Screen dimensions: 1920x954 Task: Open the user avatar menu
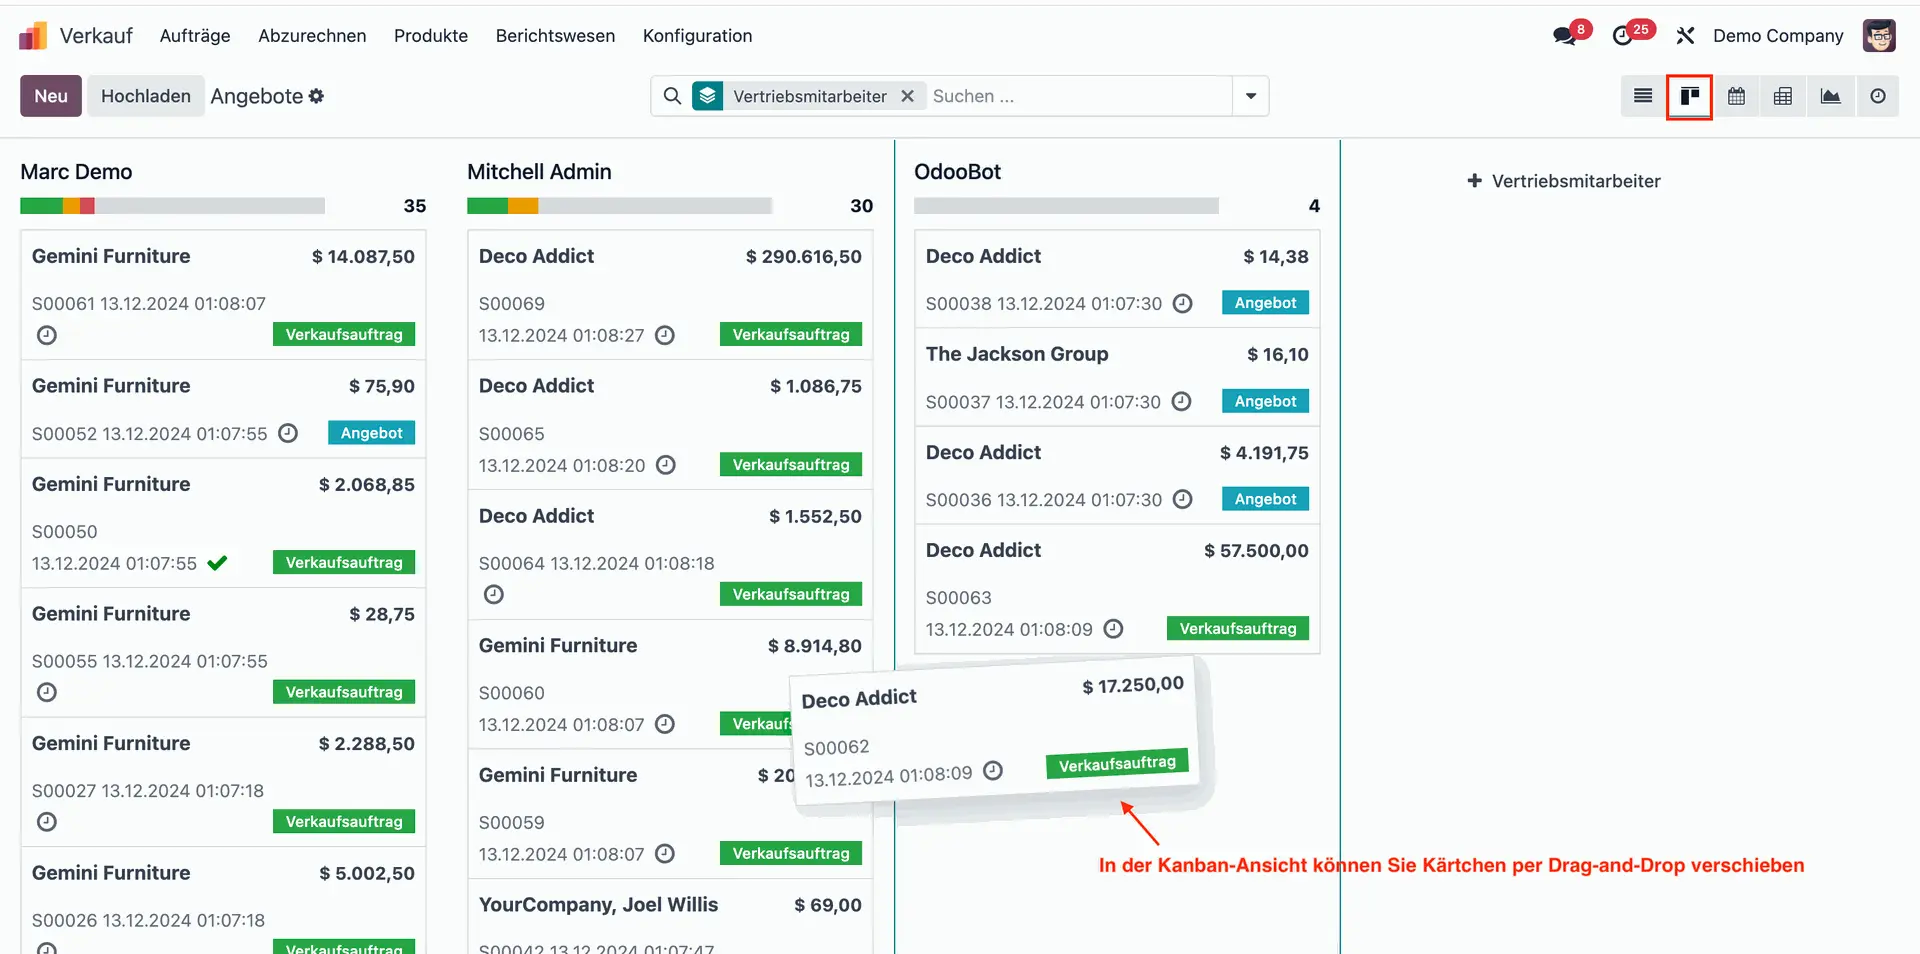[1879, 36]
